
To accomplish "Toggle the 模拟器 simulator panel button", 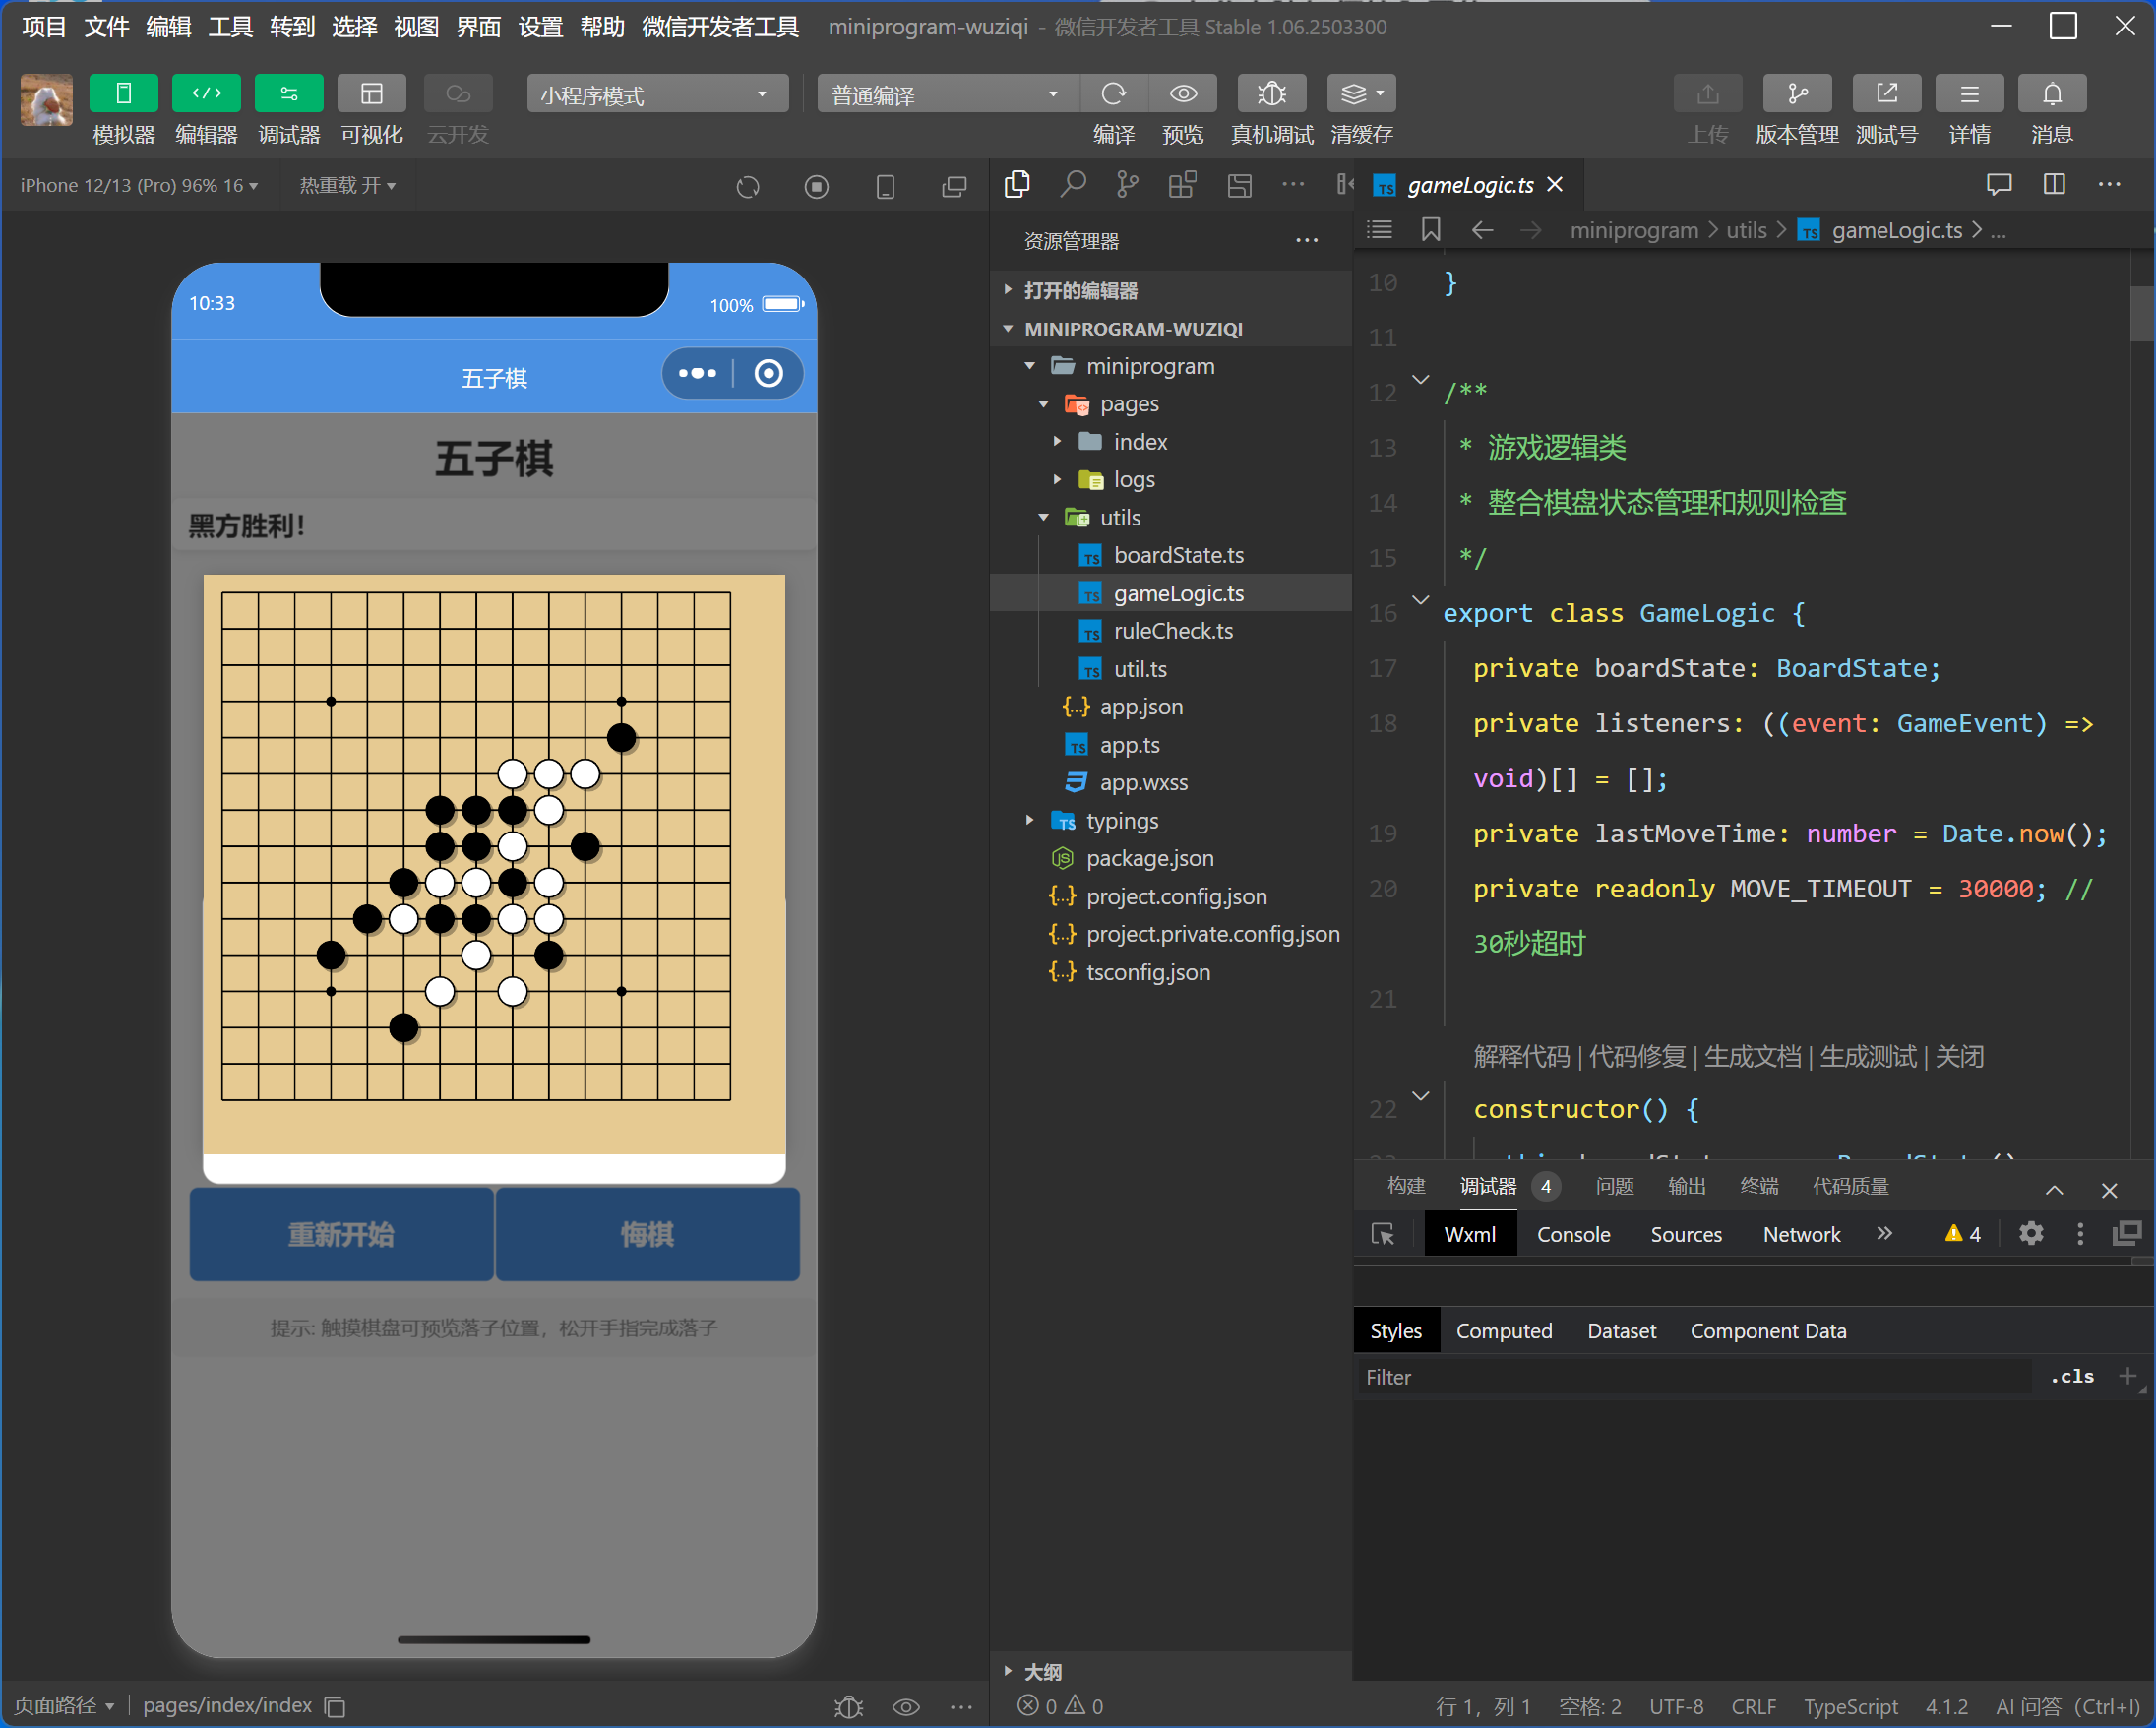I will tap(123, 94).
